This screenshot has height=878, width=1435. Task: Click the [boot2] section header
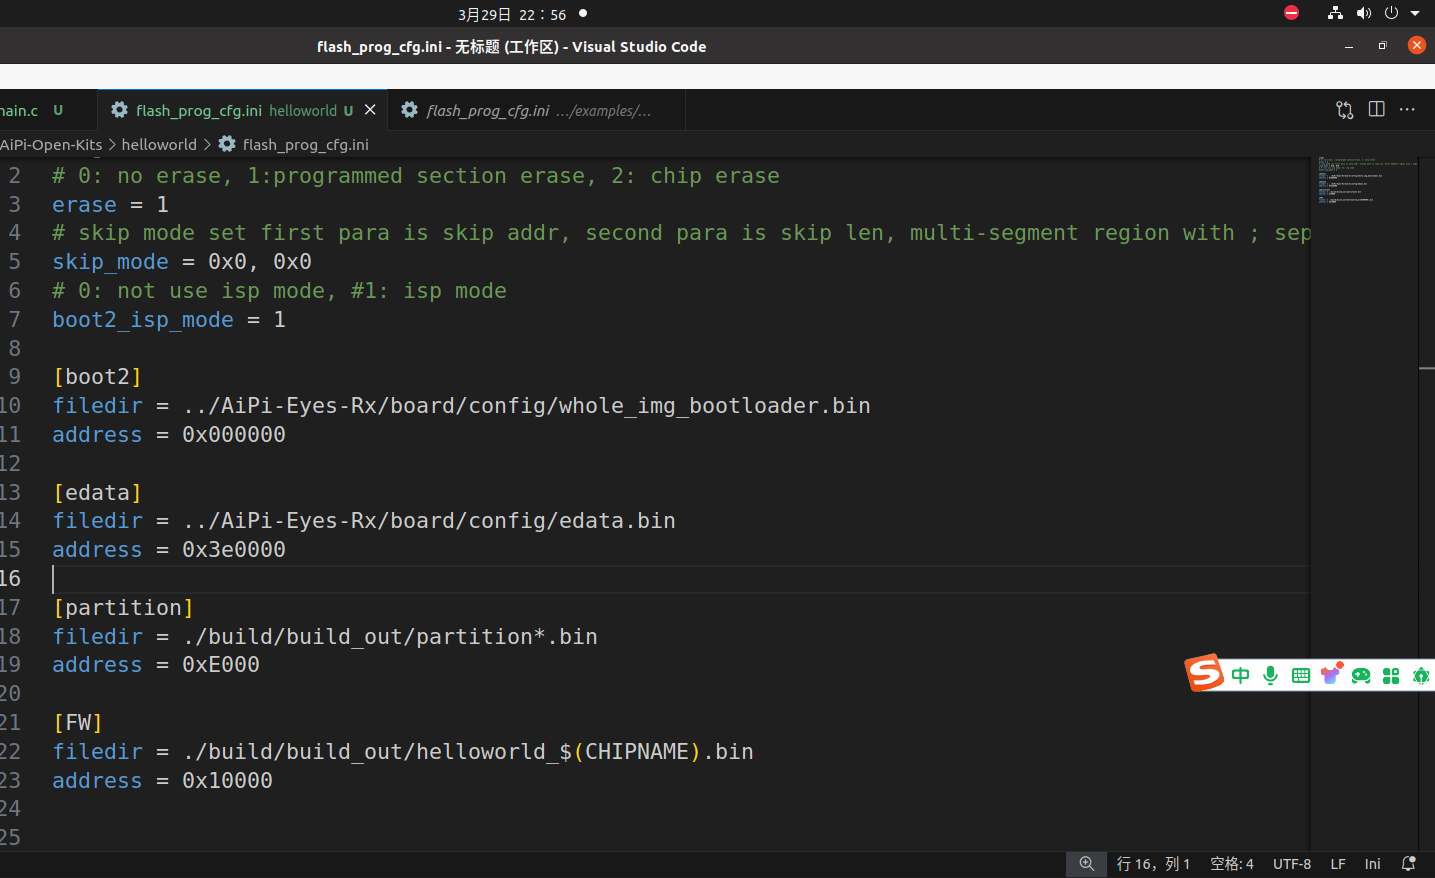(x=97, y=377)
